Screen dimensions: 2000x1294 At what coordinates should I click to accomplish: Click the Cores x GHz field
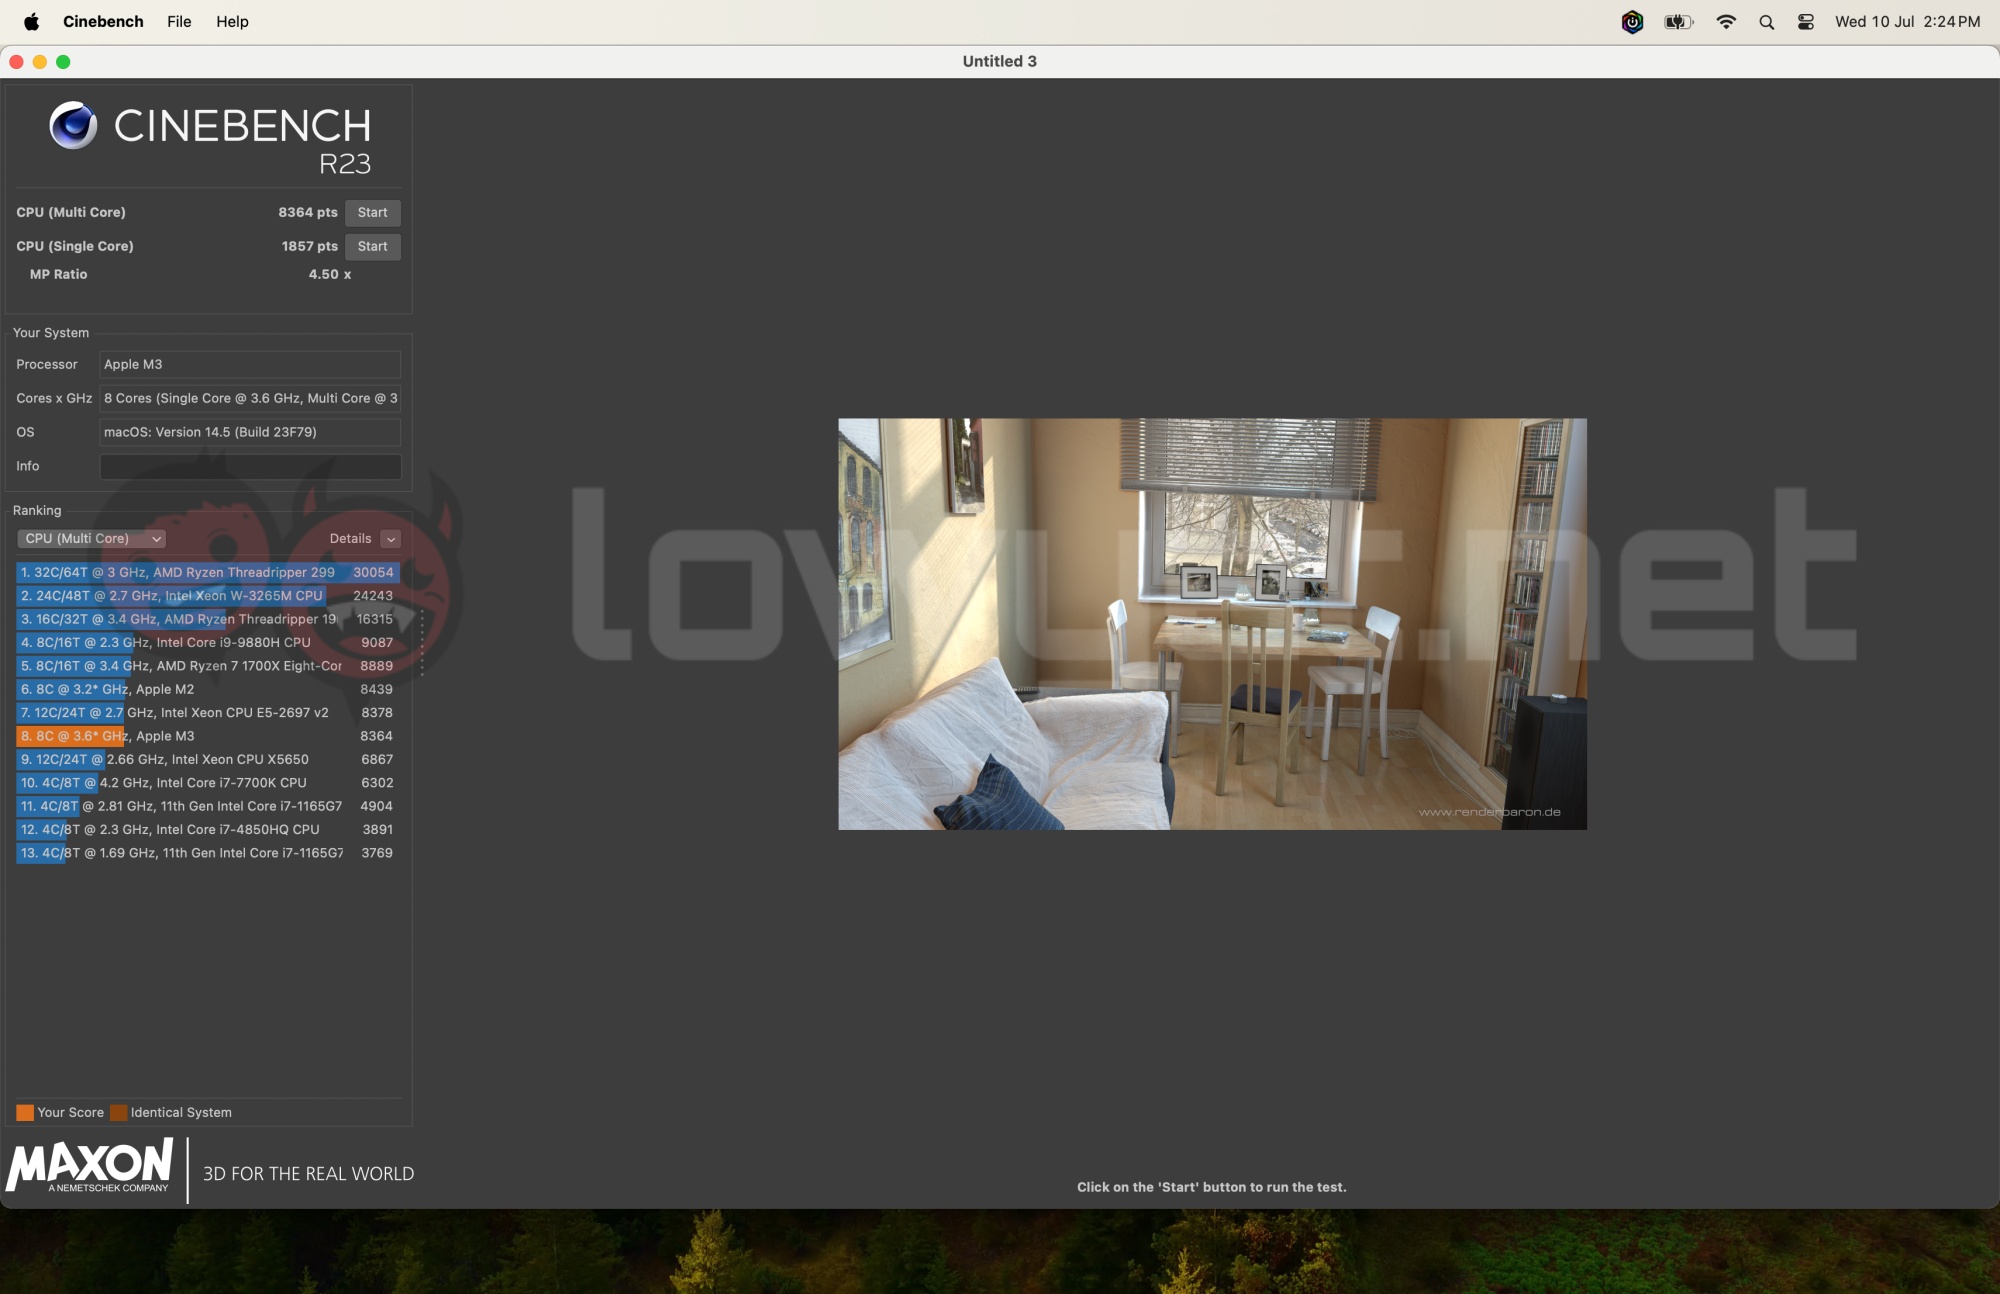[x=250, y=398]
